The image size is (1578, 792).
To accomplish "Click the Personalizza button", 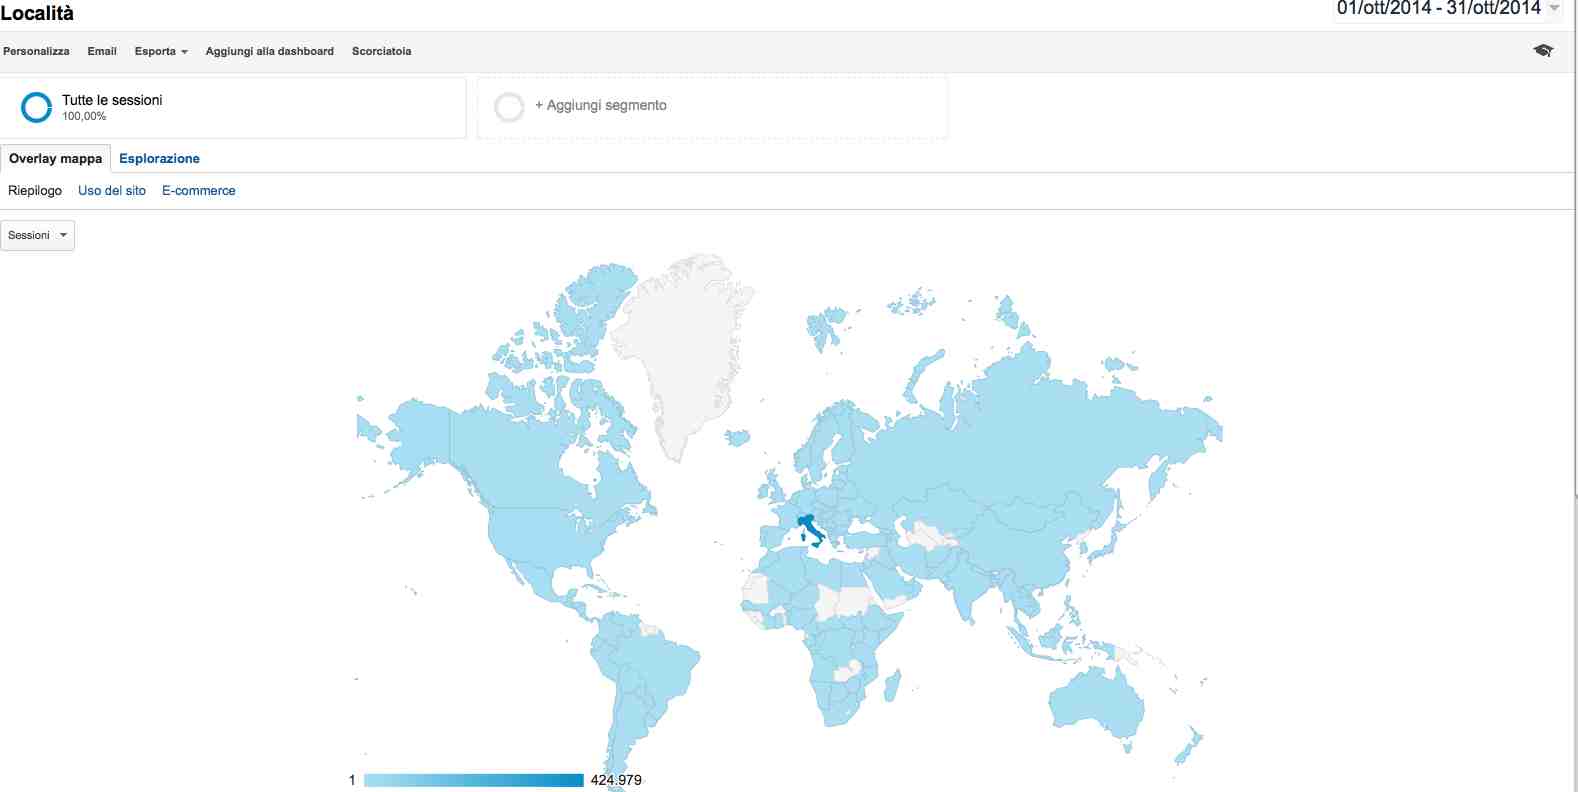I will [36, 51].
